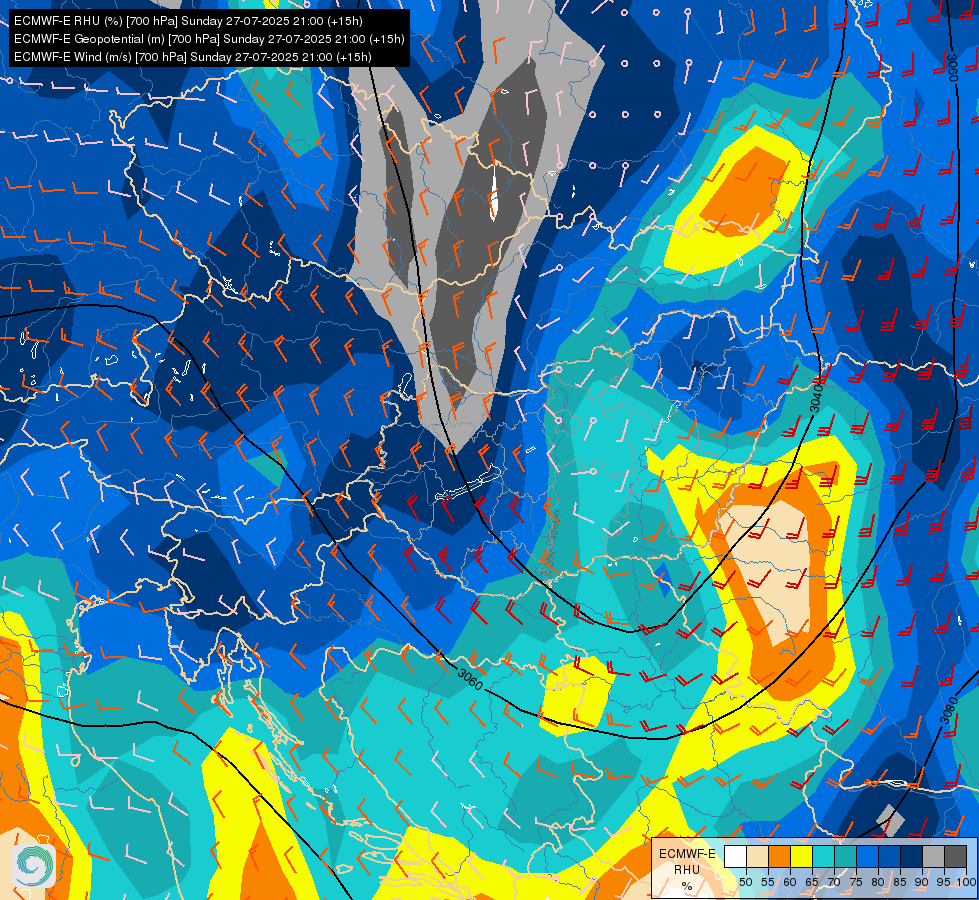Viewport: 979px width, 900px height.
Task: Select the ECMWF-E Geopotential title line
Action: (209, 39)
